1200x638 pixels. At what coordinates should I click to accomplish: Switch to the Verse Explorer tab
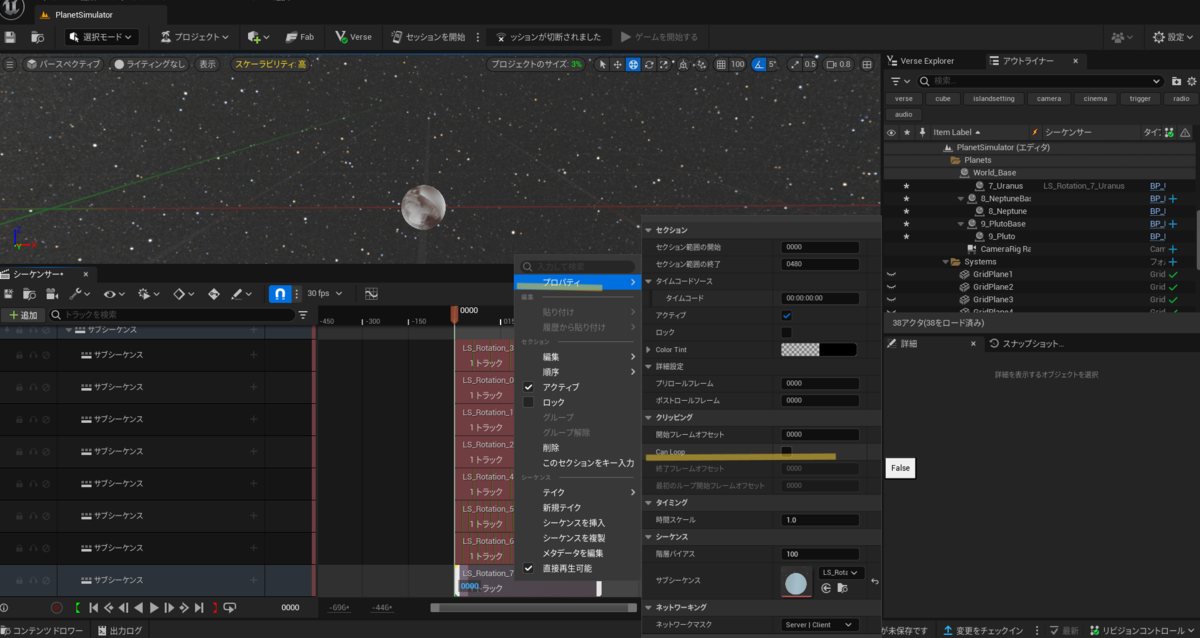point(927,61)
